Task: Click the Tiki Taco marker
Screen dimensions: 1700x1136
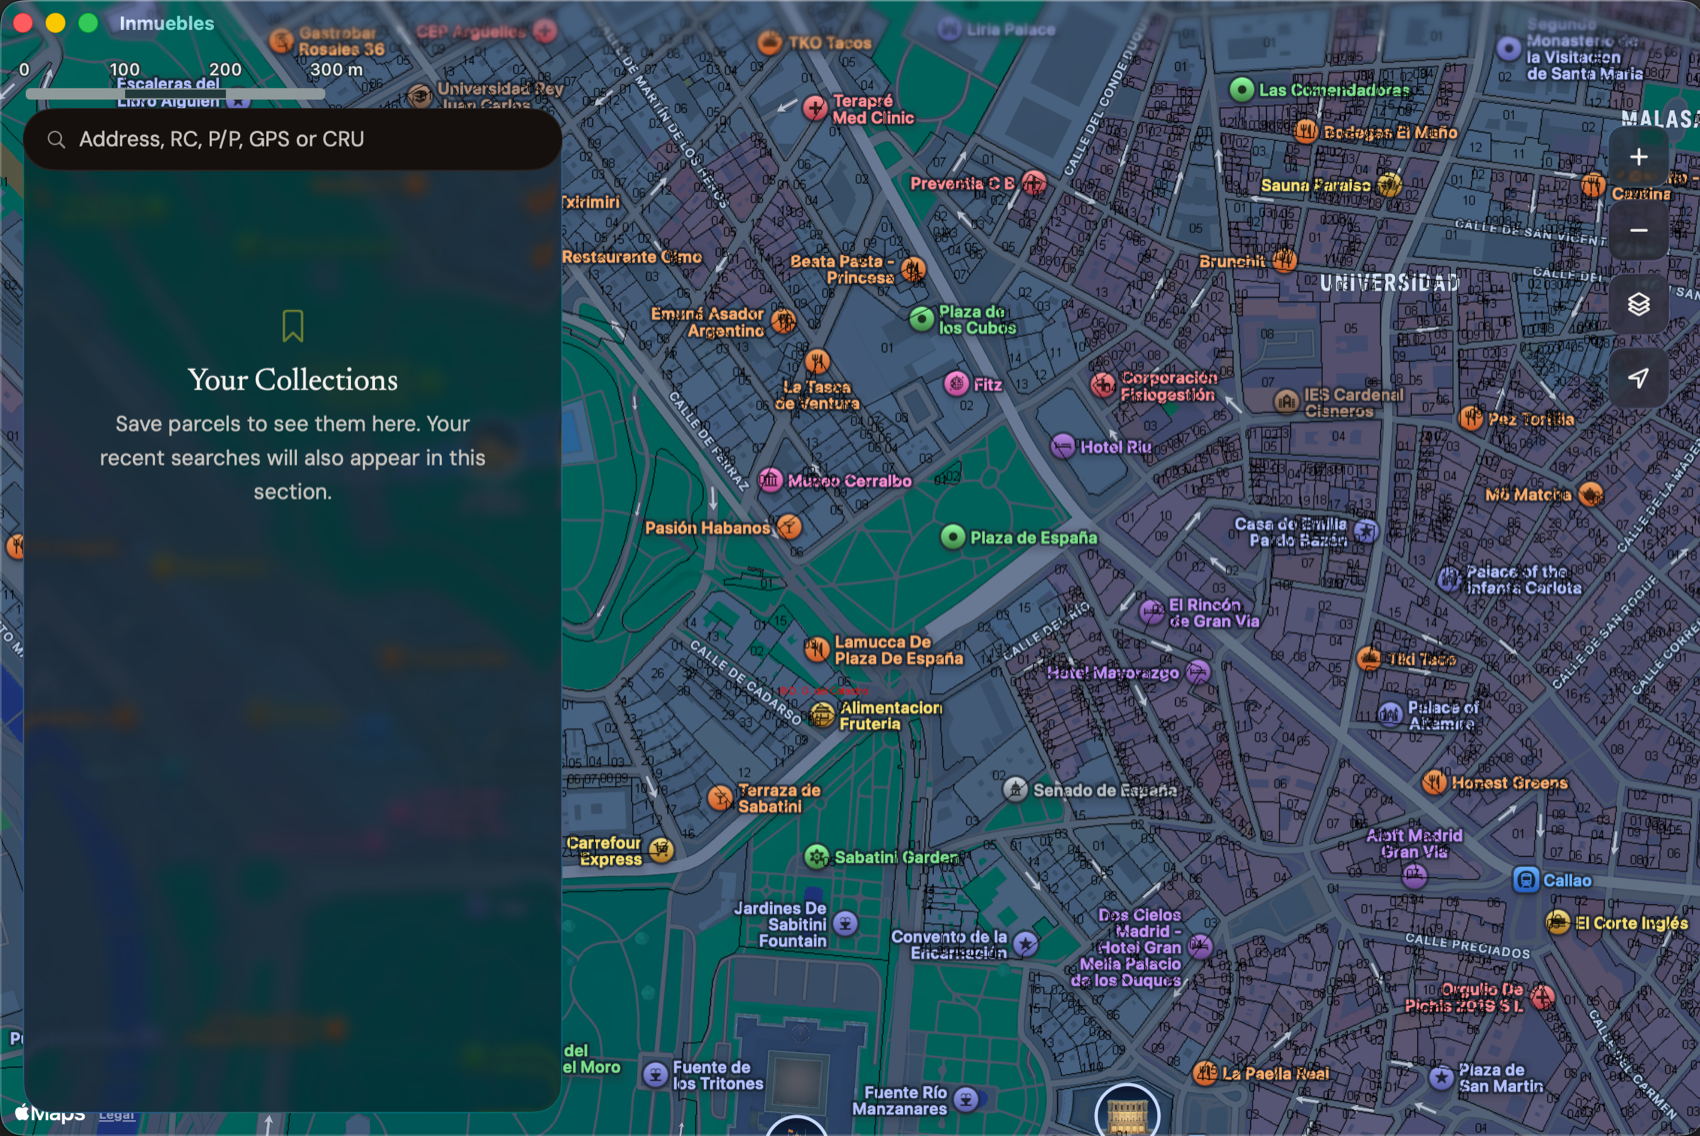Action: coord(1370,659)
